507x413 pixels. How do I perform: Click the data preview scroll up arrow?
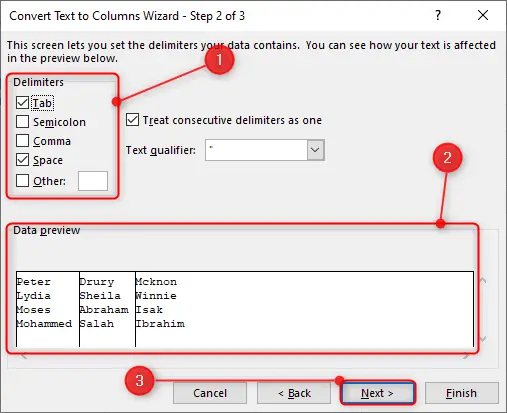pos(483,281)
